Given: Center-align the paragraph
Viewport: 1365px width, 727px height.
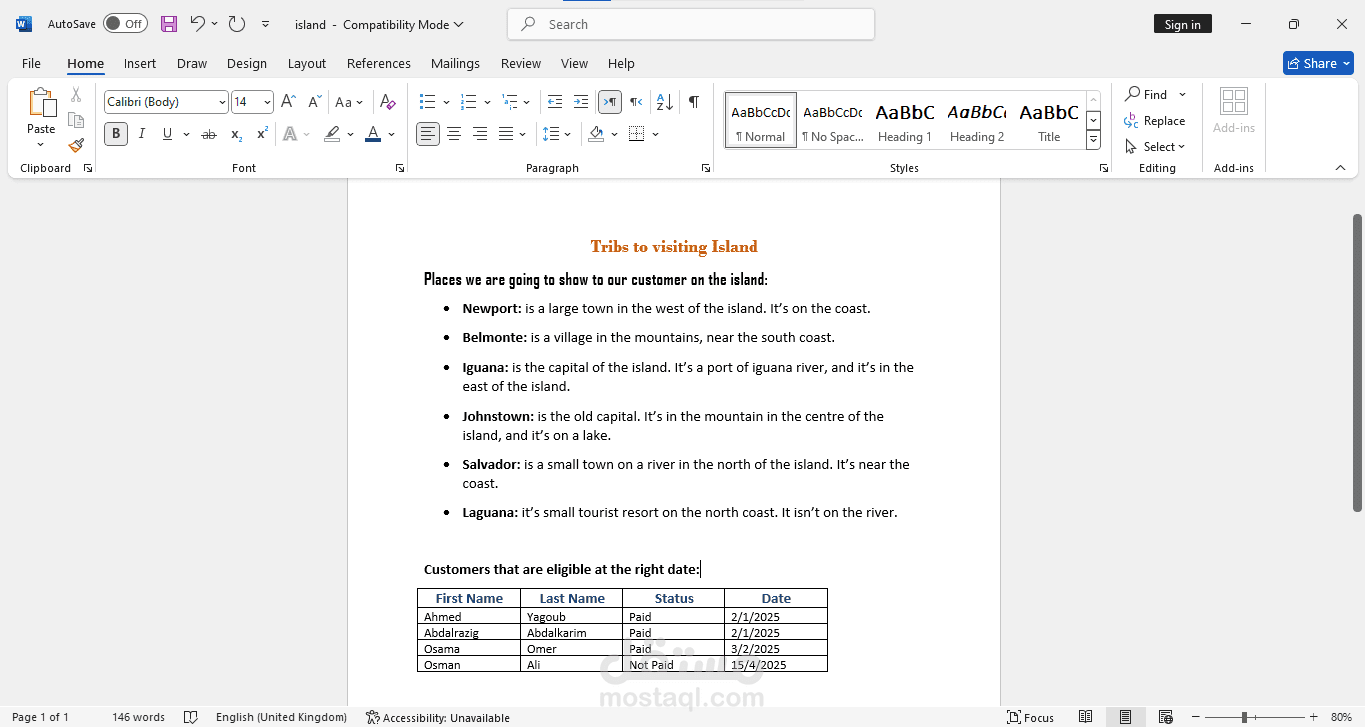Looking at the screenshot, I should tap(454, 134).
